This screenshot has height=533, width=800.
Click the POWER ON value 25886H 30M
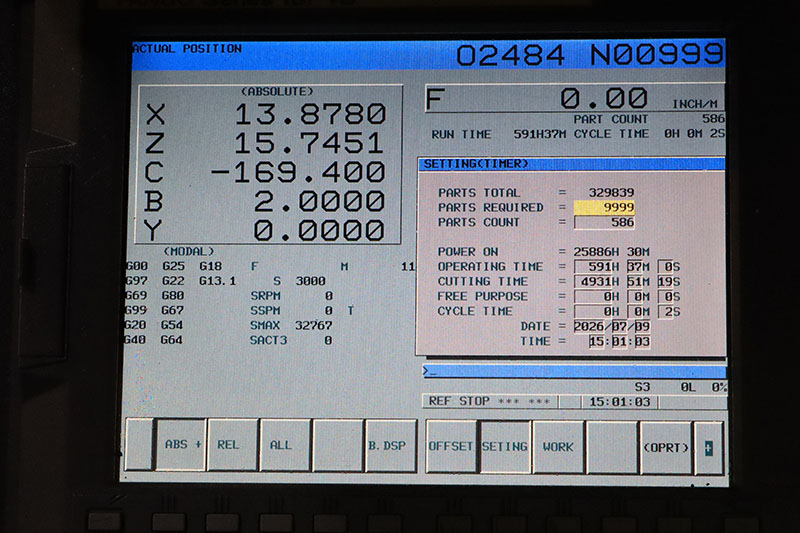click(611, 252)
